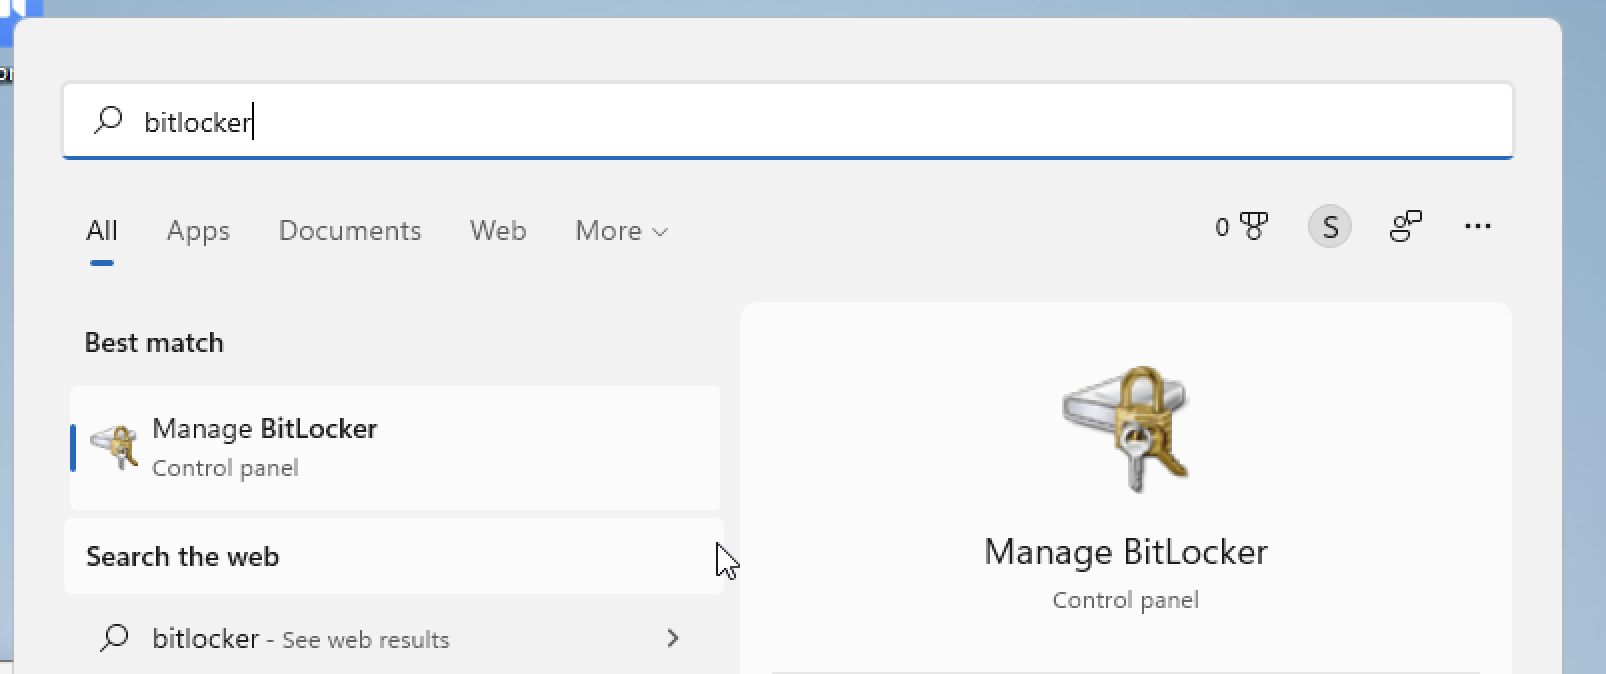The height and width of the screenshot is (674, 1606).
Task: Click the 'Control panel' label under the preview title
Action: (x=1126, y=600)
